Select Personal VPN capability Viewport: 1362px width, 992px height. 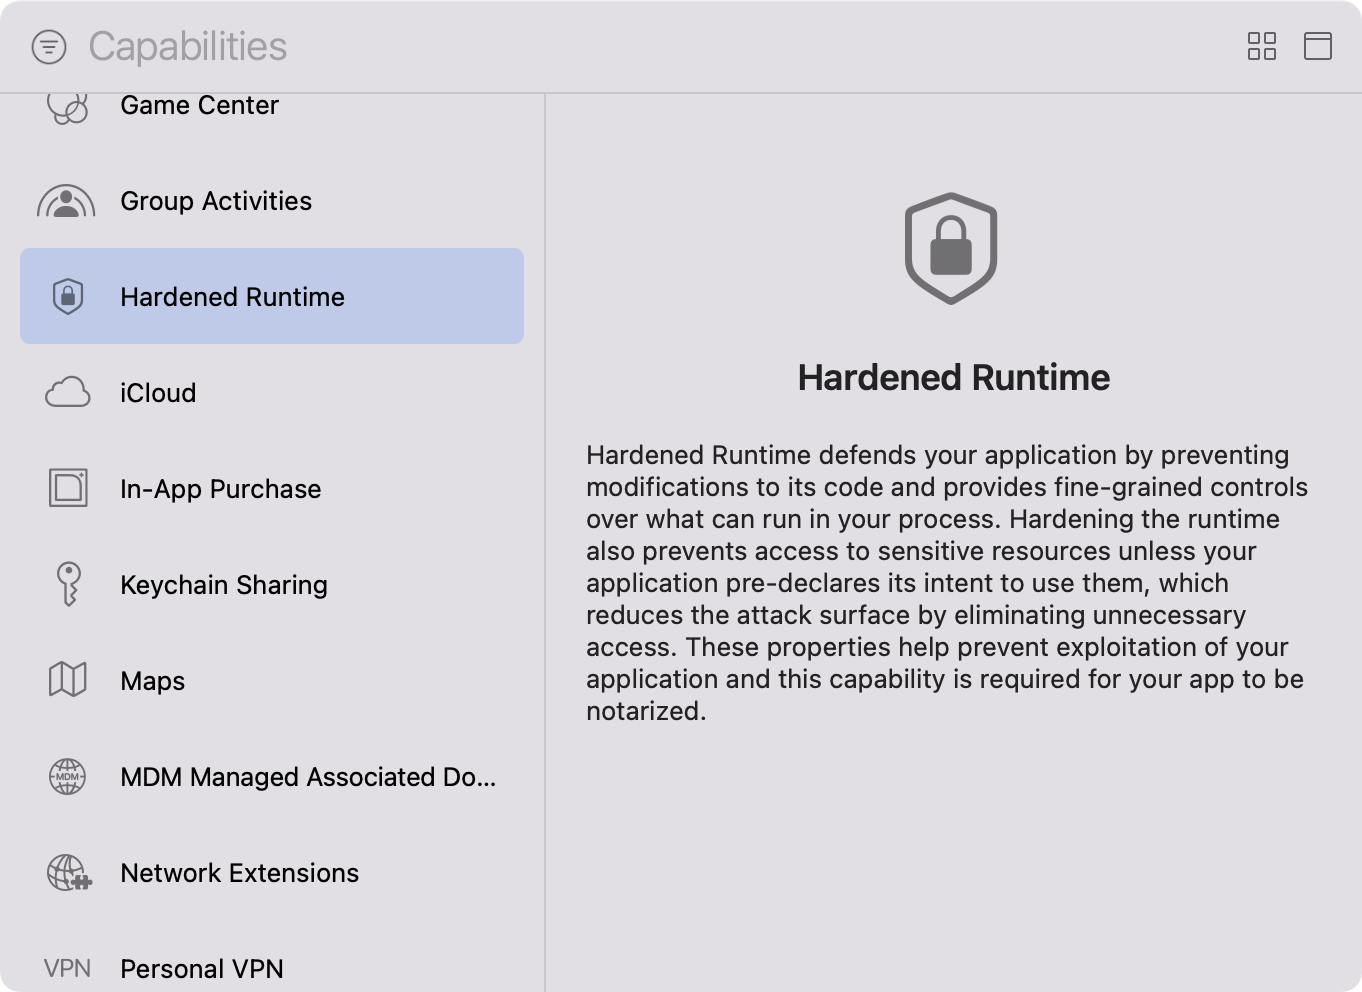point(272,956)
